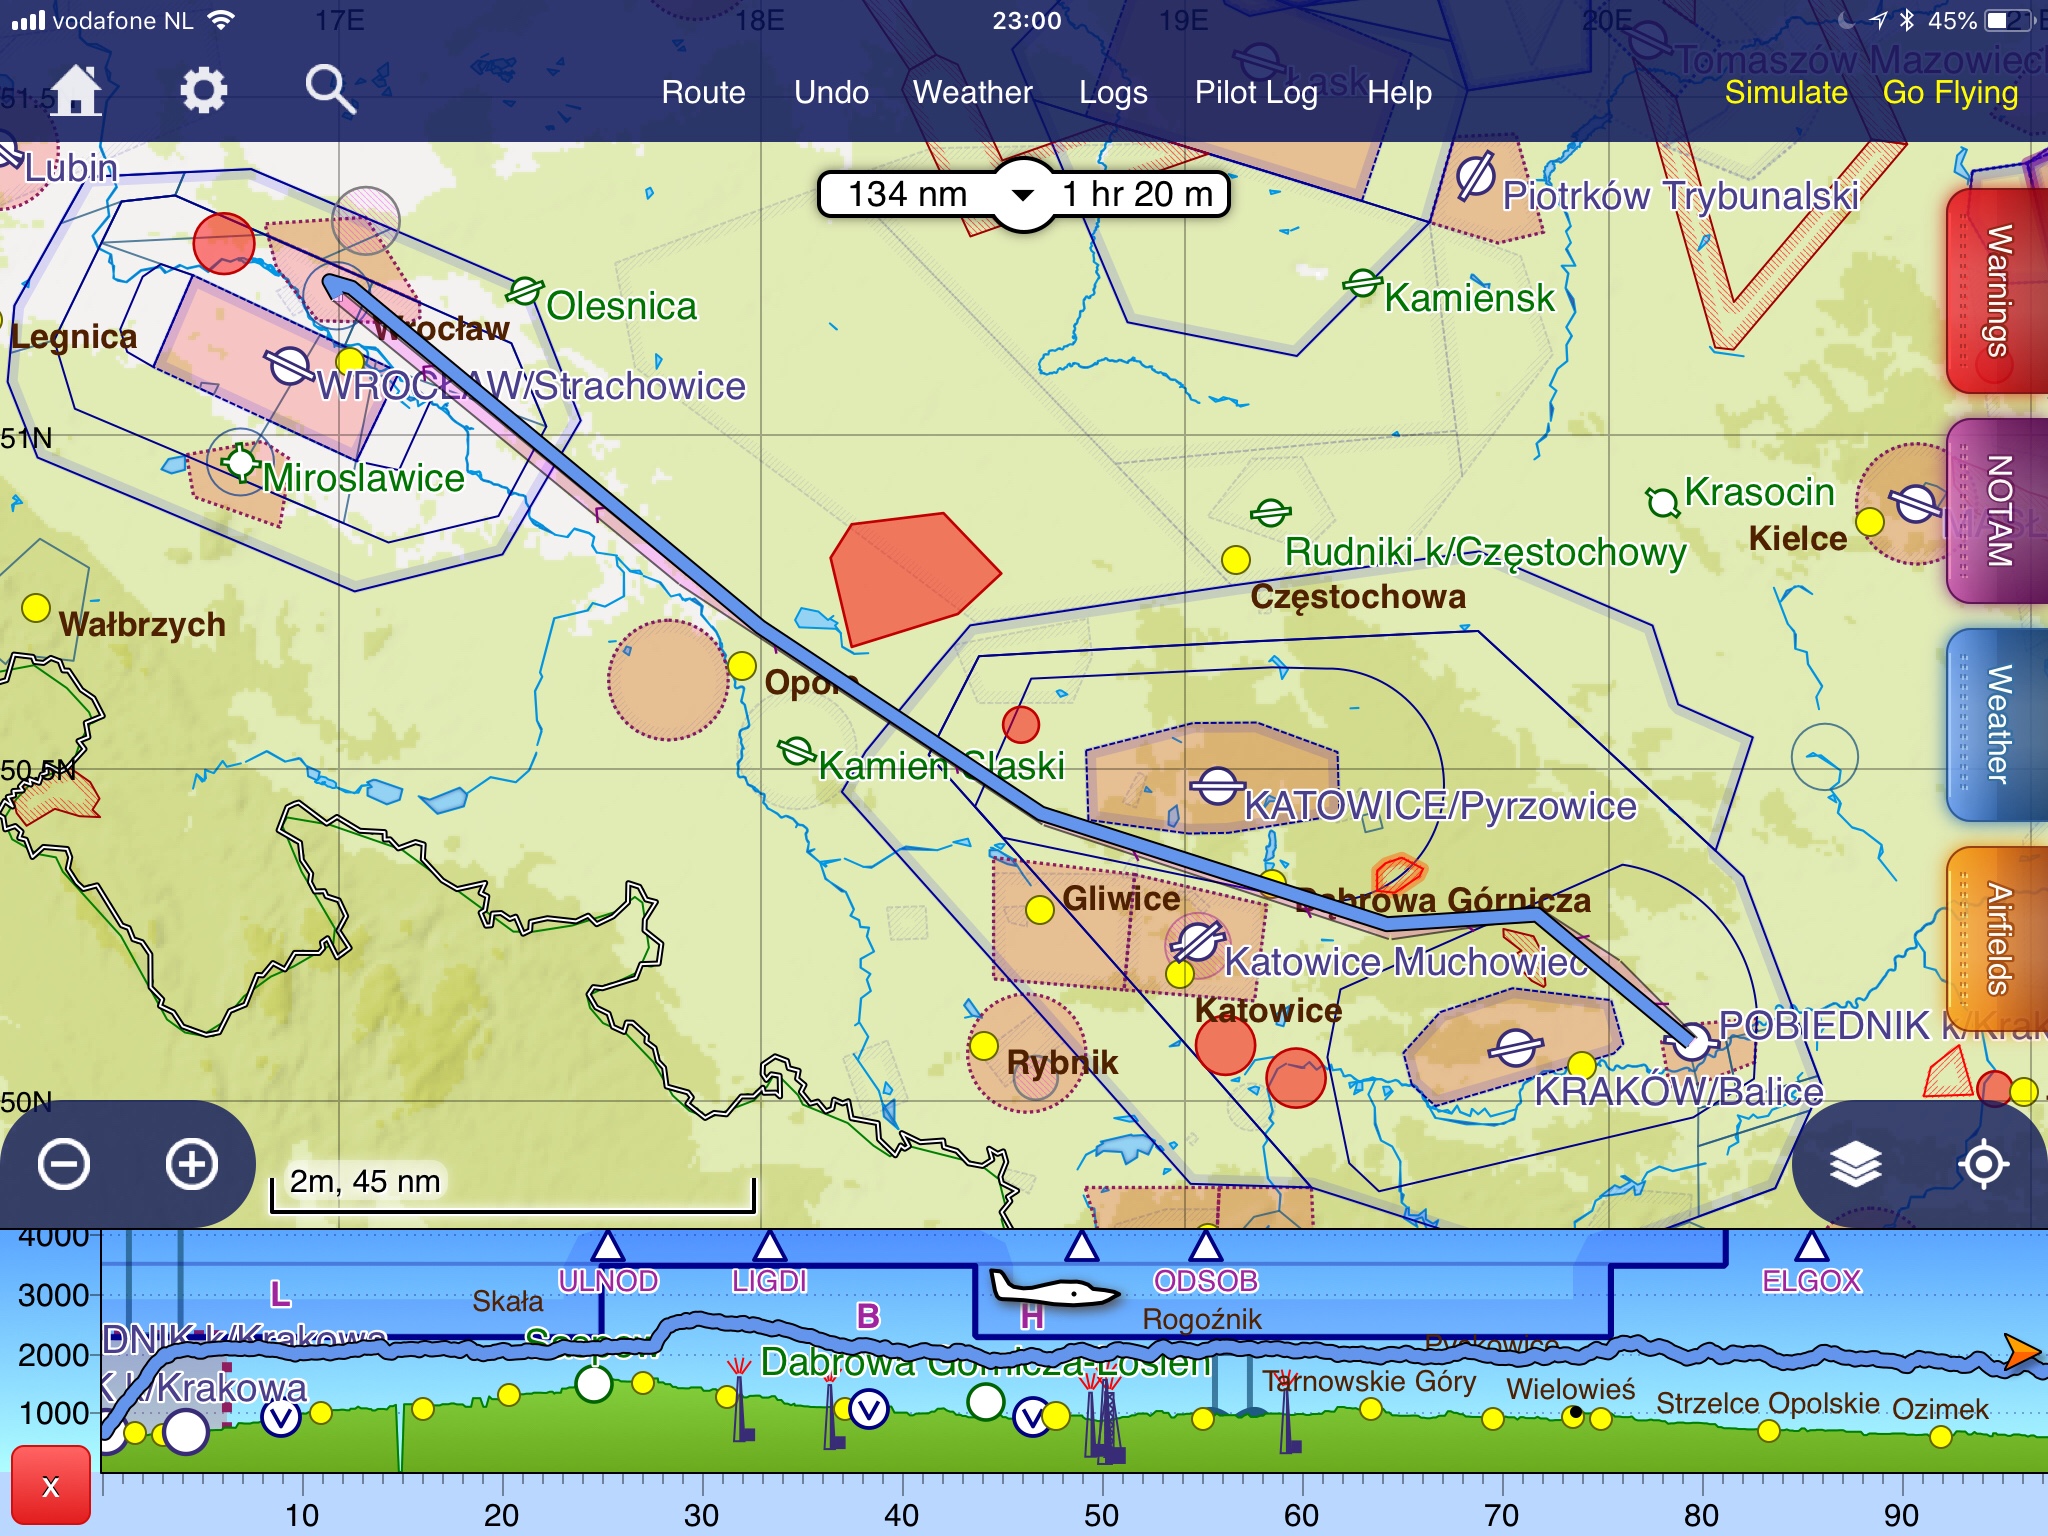Open the Help menu
The width and height of the screenshot is (2048, 1536).
[1399, 92]
